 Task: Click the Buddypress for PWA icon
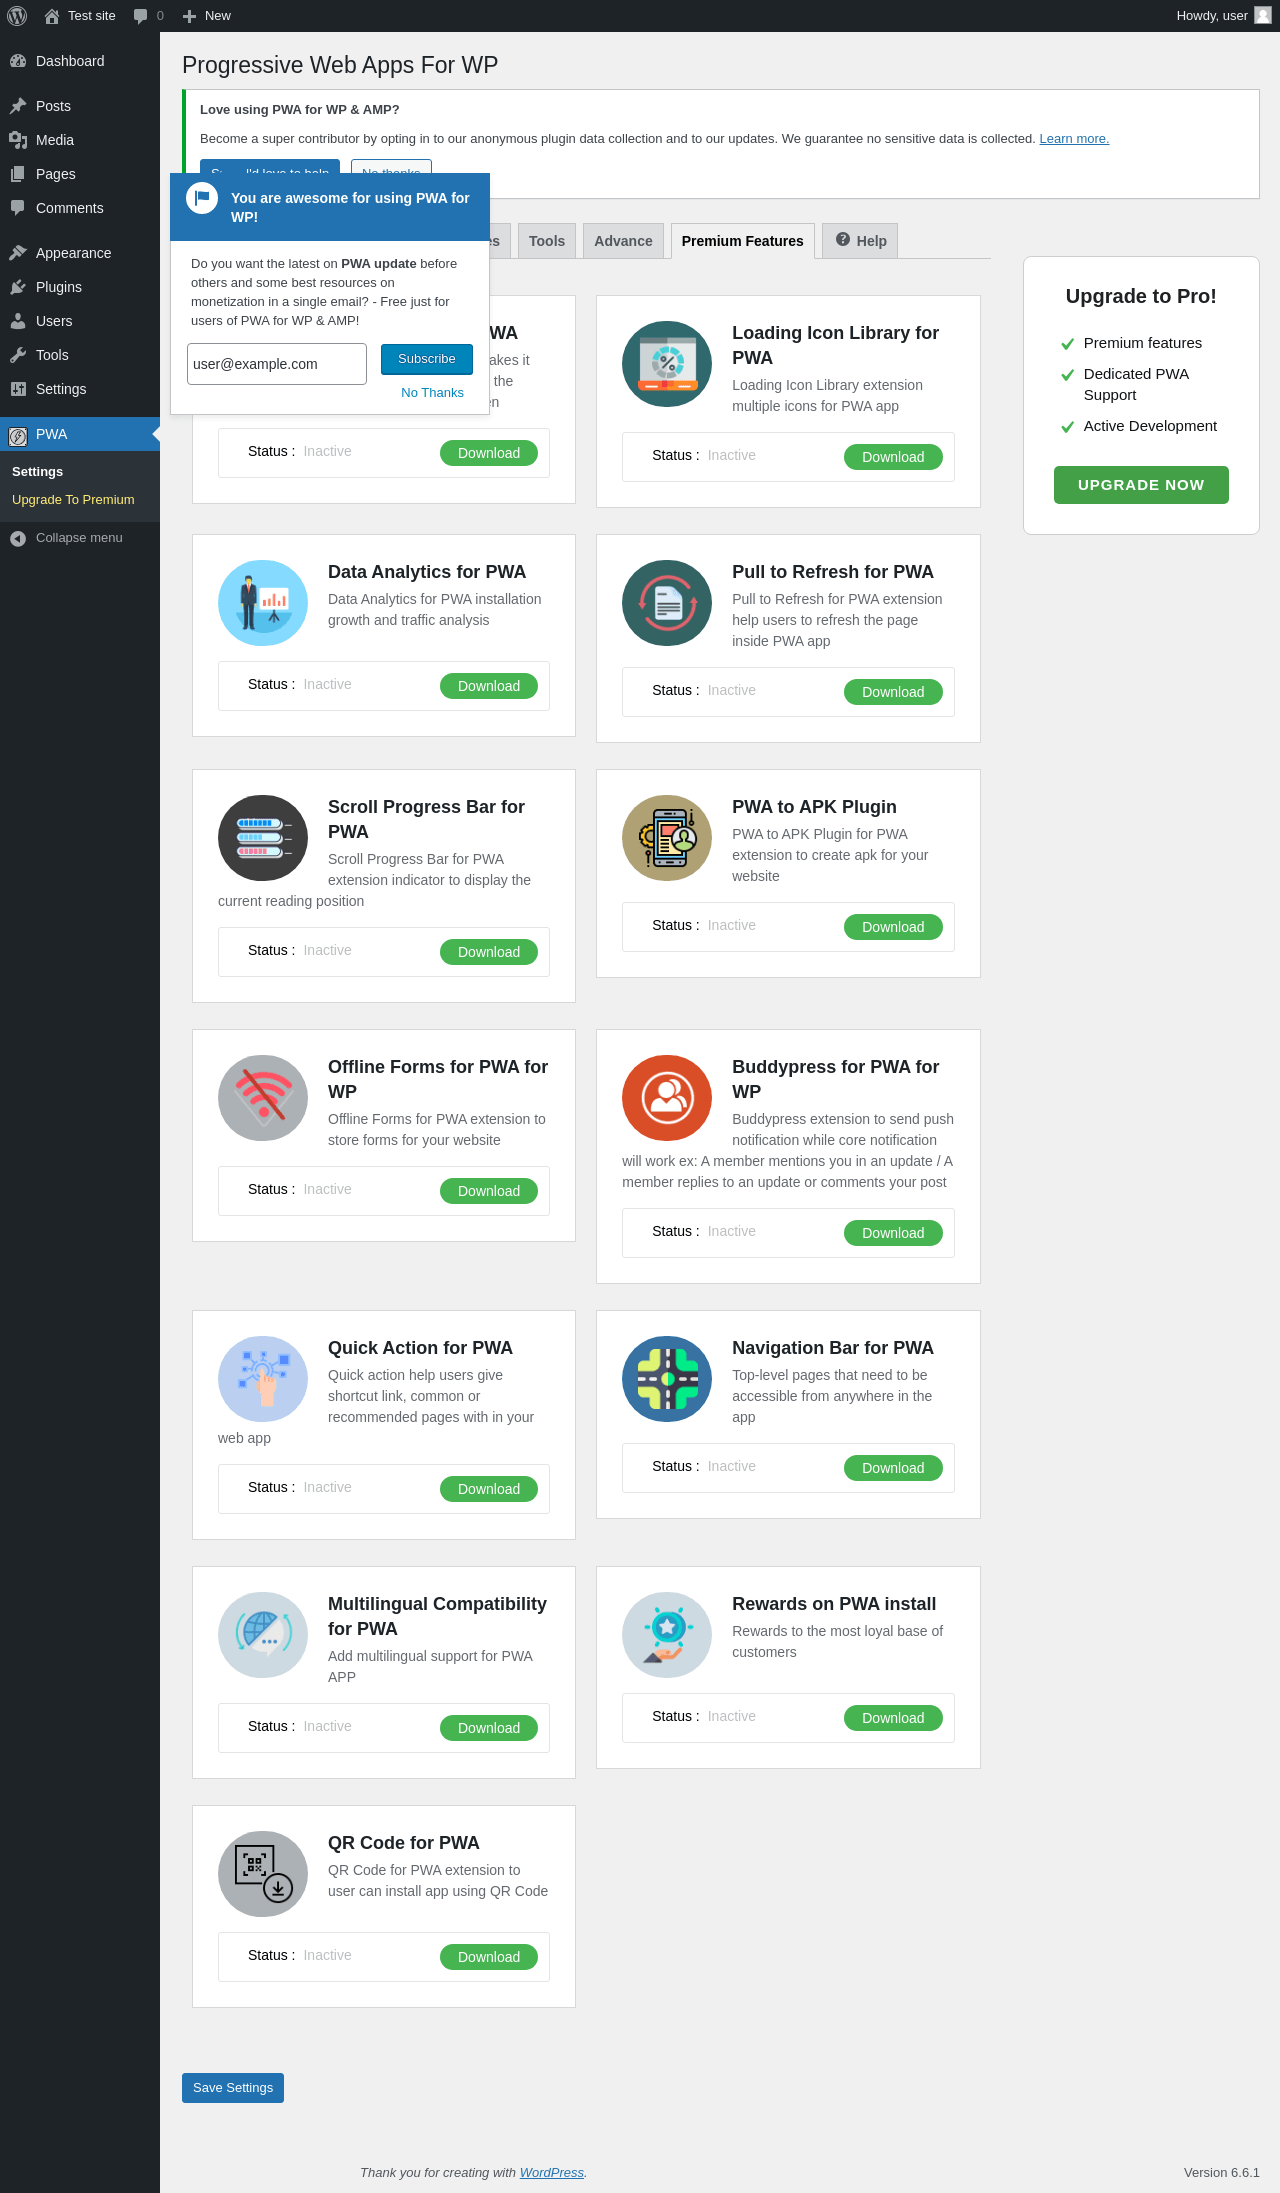pyautogui.click(x=667, y=1098)
